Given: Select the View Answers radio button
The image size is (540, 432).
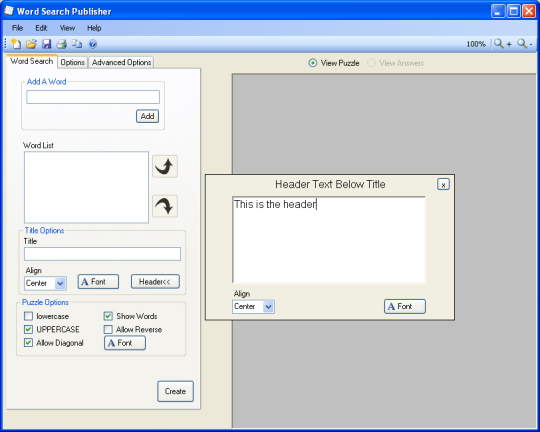Looking at the screenshot, I should click(x=371, y=63).
